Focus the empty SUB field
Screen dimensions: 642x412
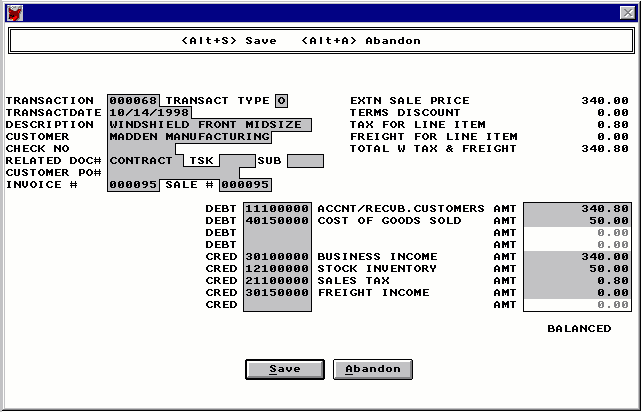tap(305, 161)
